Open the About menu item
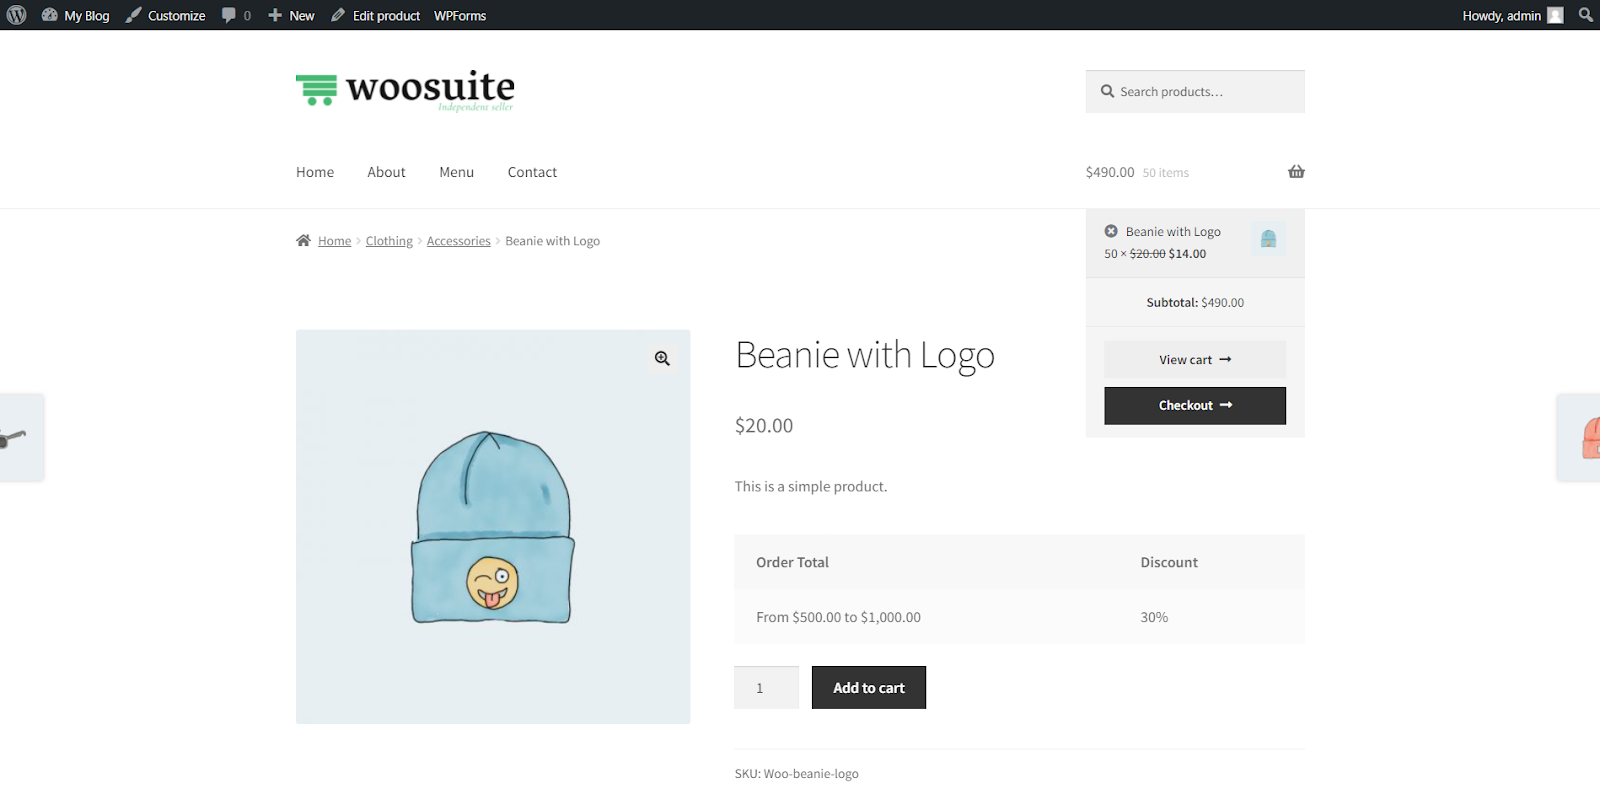This screenshot has height=789, width=1600. click(386, 172)
